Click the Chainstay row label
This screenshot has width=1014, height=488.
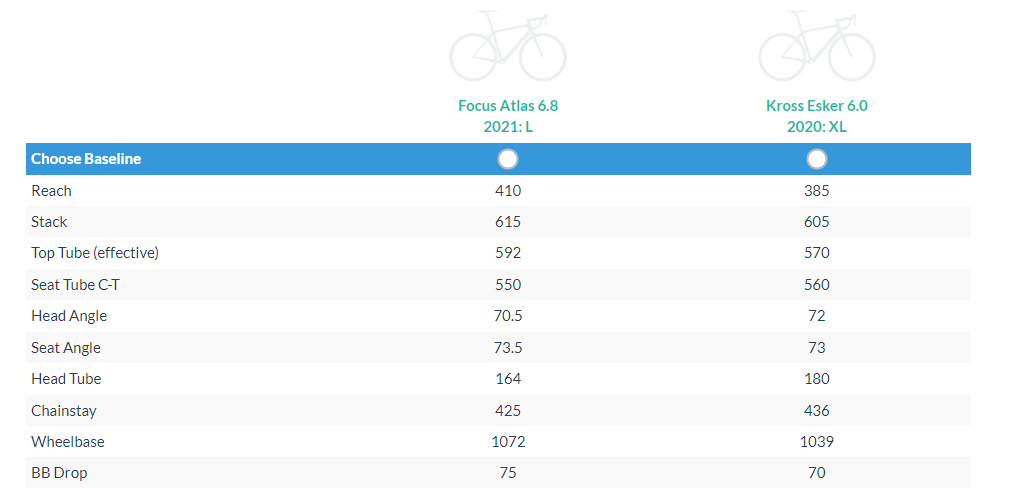[64, 410]
